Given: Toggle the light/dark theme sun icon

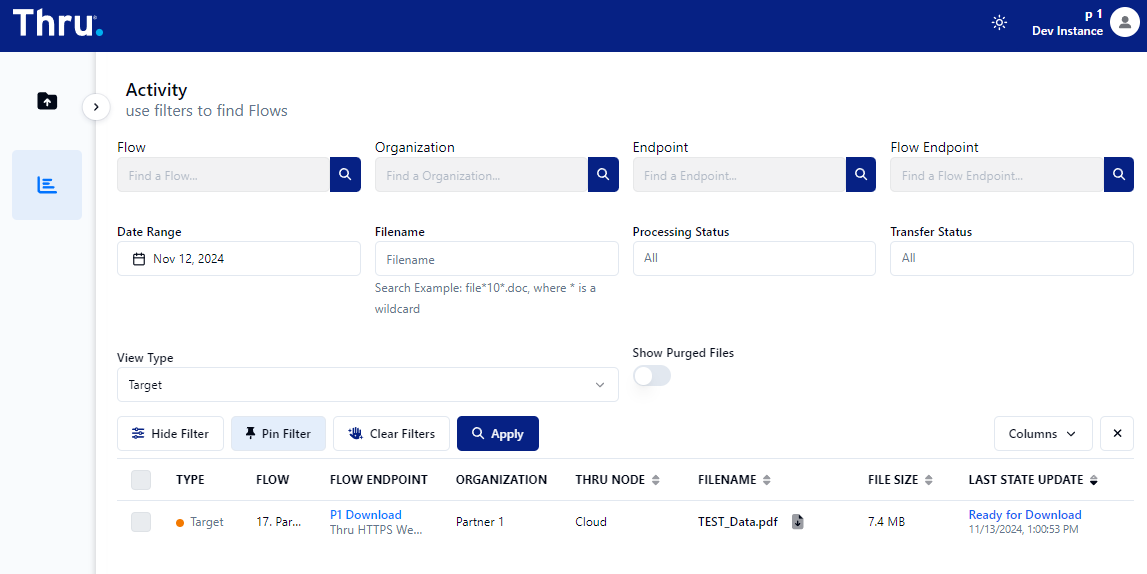Looking at the screenshot, I should (x=999, y=23).
